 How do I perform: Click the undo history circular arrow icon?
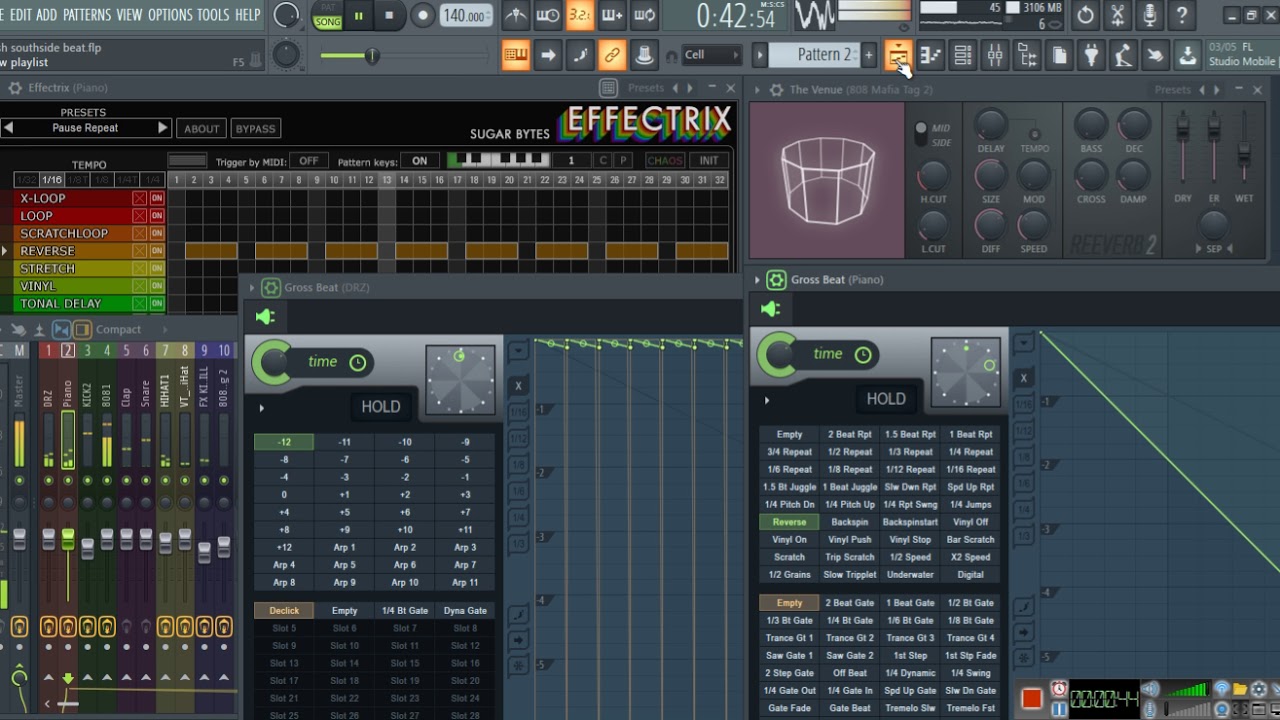1085,15
